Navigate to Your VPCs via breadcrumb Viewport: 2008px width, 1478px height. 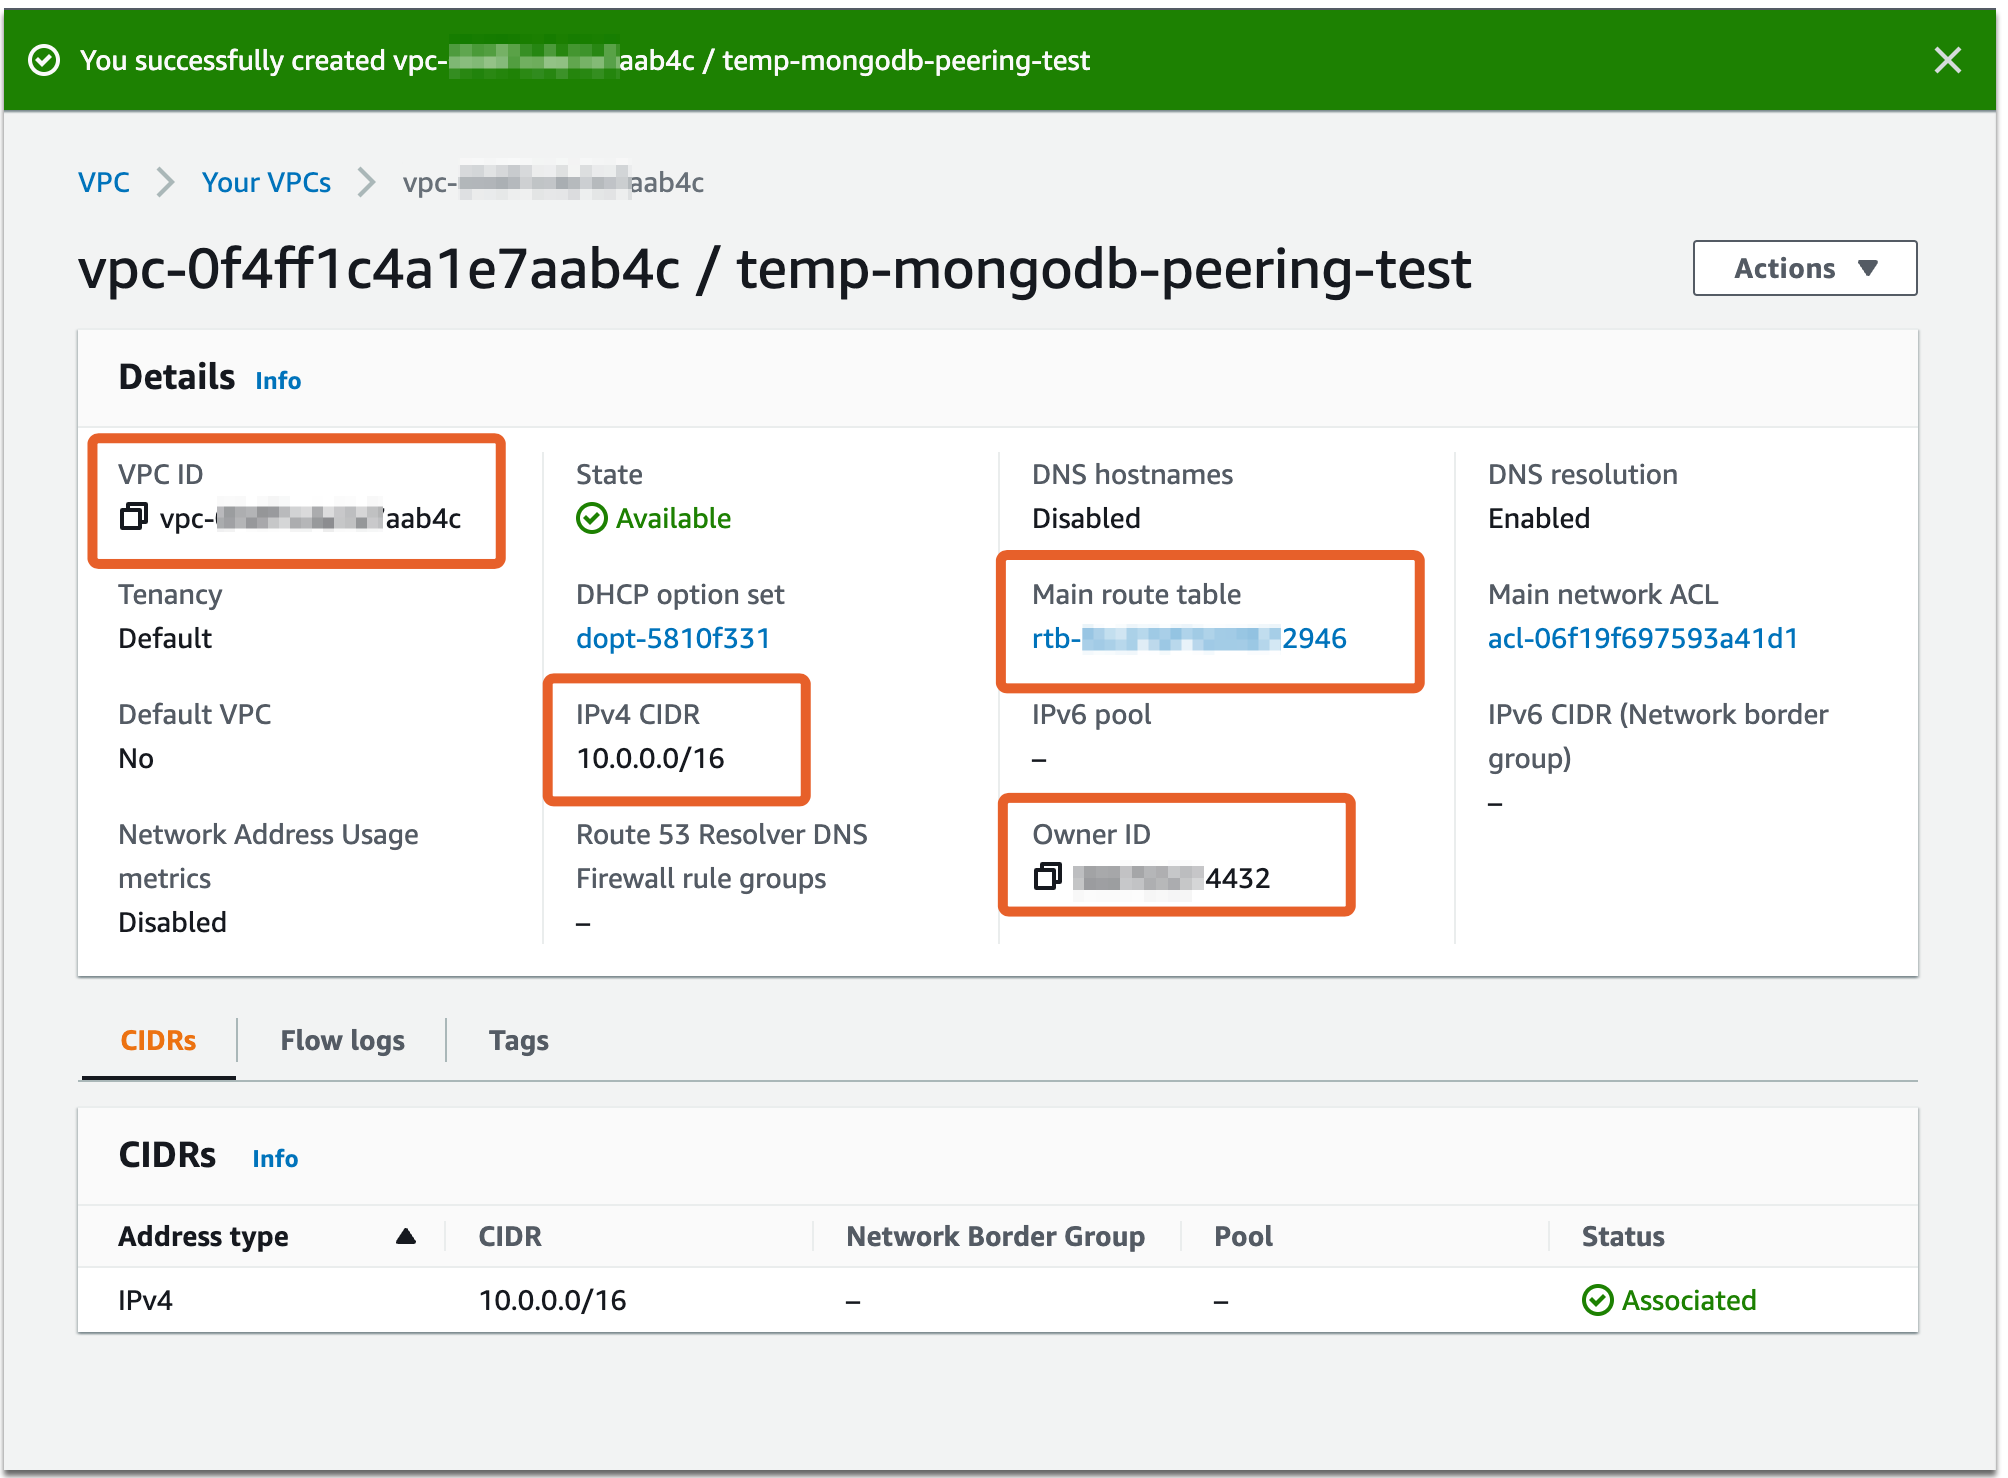266,182
